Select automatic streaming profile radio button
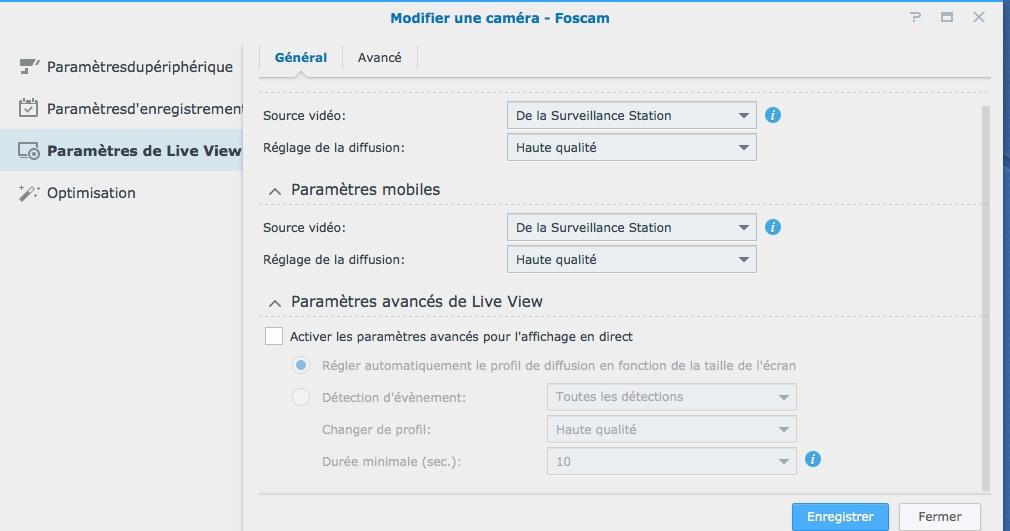This screenshot has width=1010, height=531. (301, 365)
